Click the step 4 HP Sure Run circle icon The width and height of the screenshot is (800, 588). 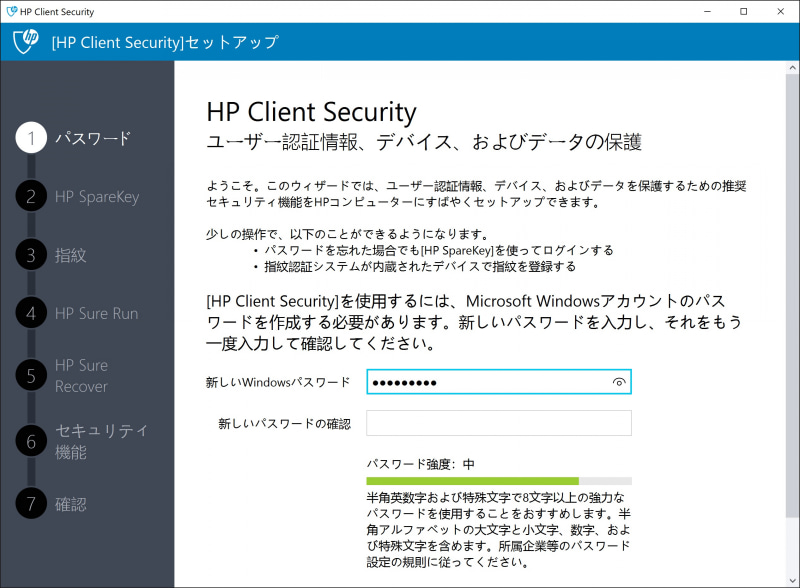point(30,315)
